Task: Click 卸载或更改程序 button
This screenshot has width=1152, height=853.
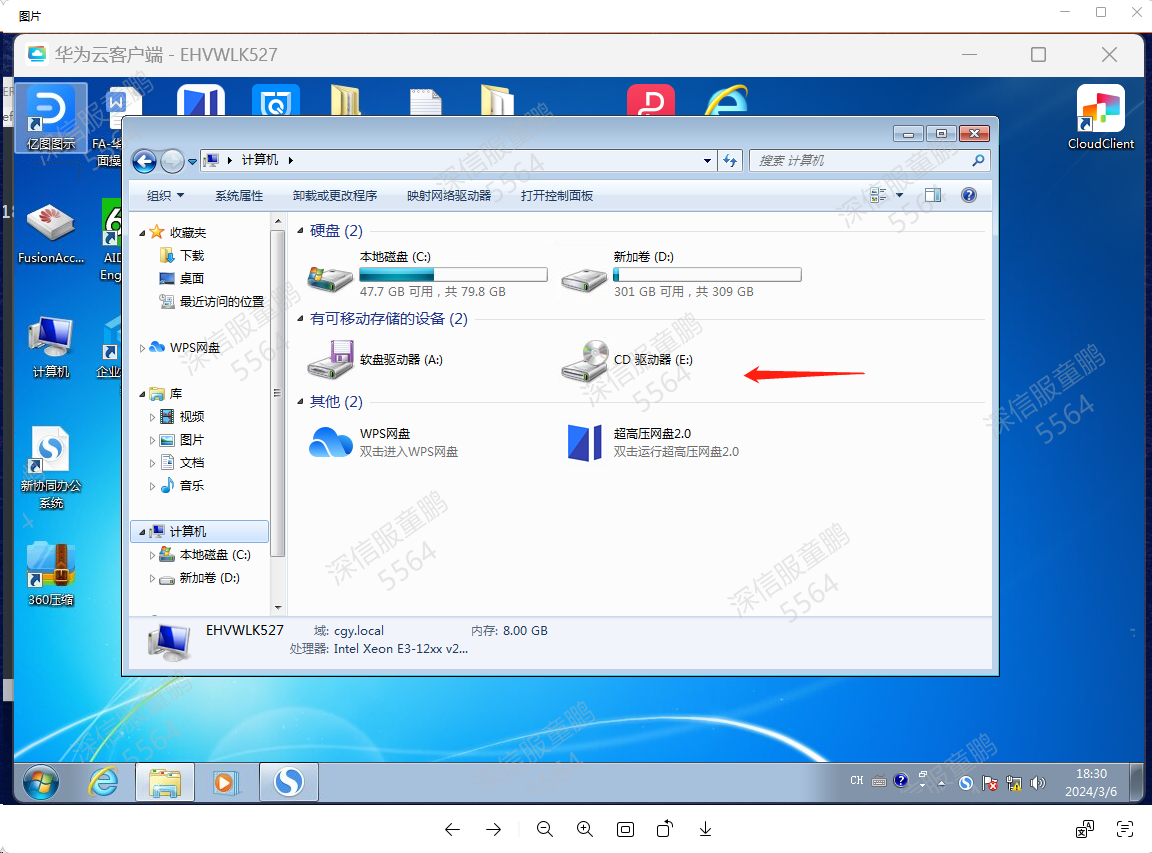Action: (x=335, y=196)
